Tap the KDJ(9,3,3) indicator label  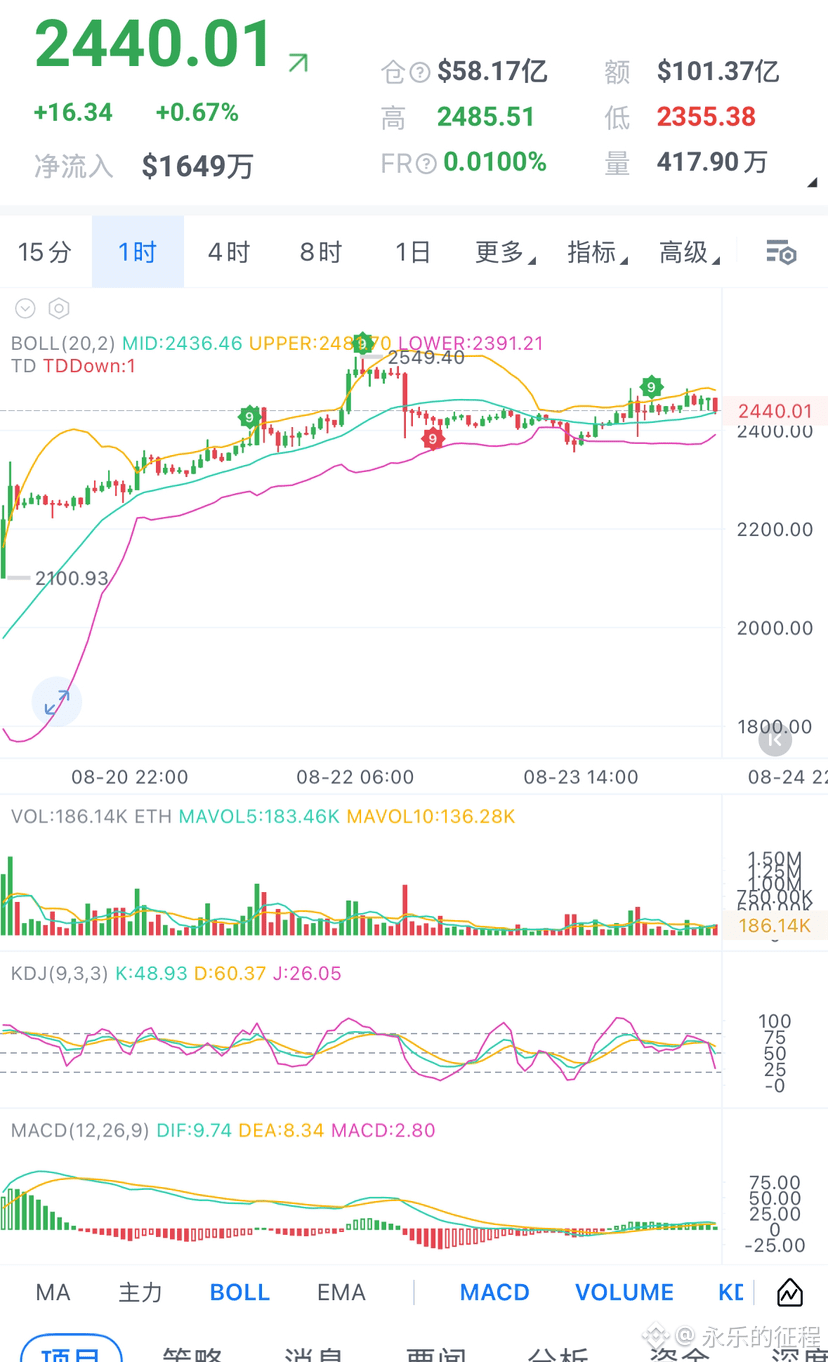coord(59,973)
